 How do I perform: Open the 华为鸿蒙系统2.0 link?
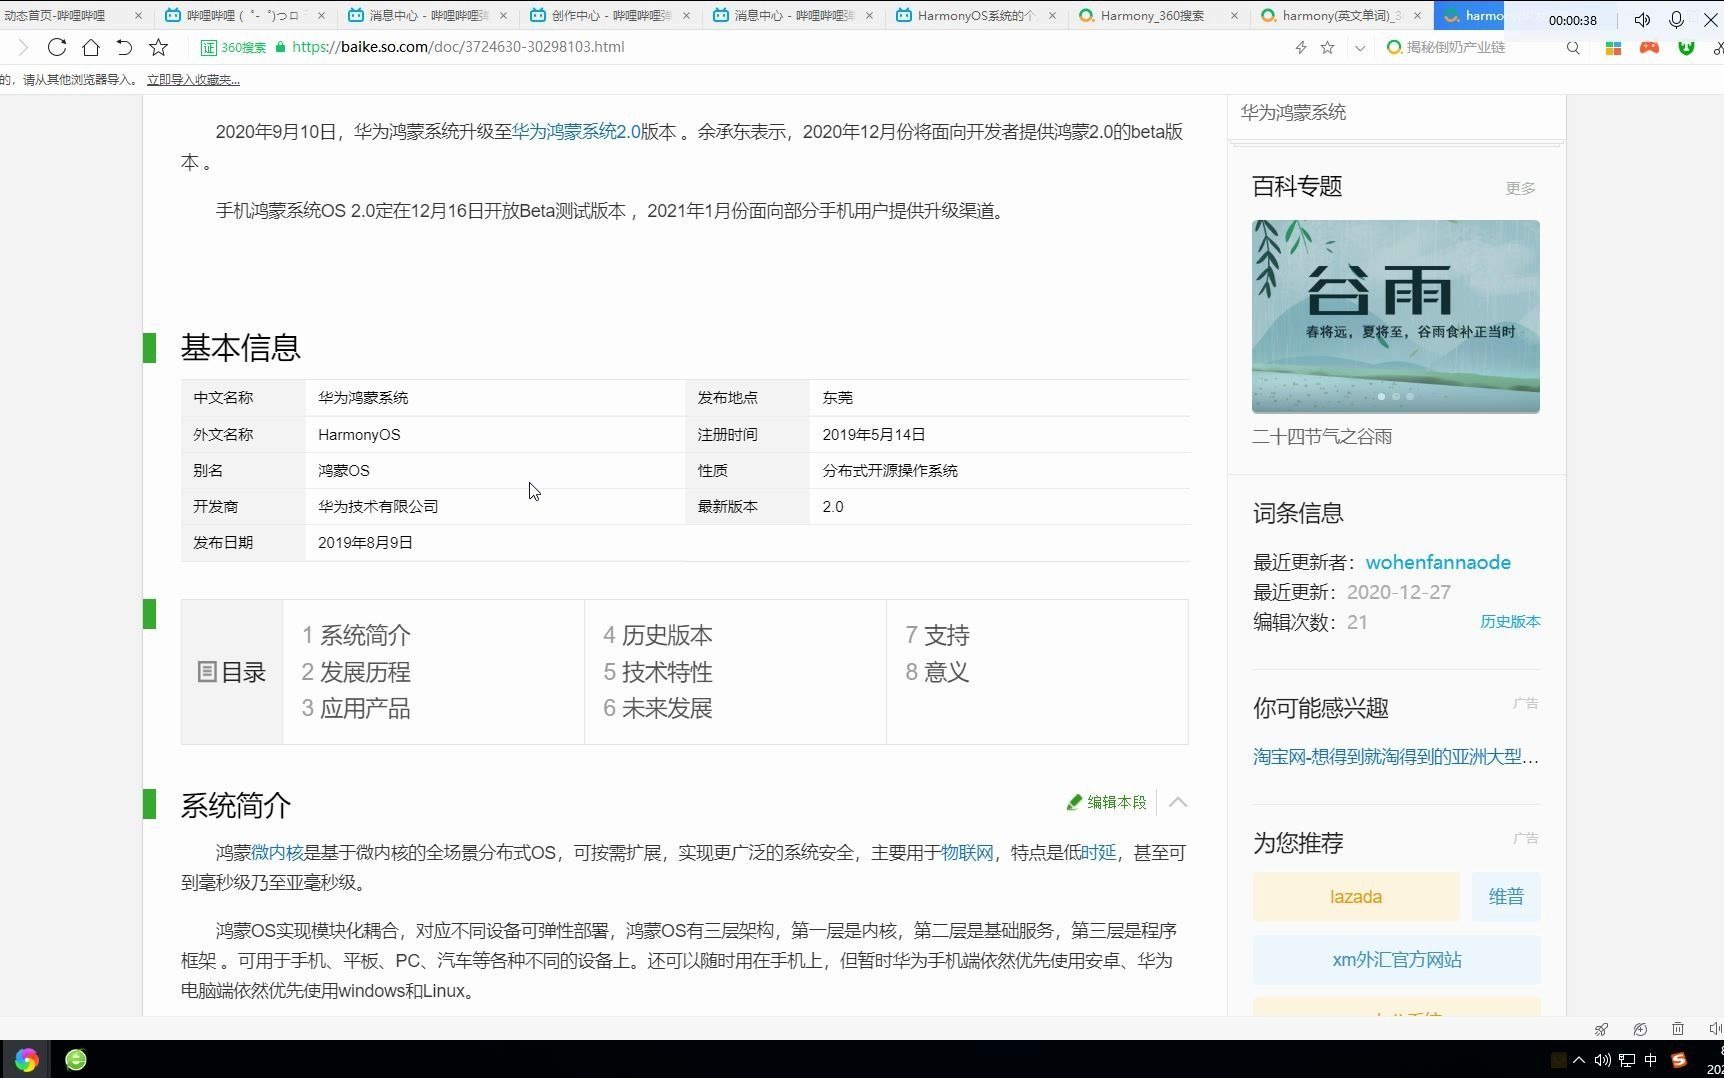pos(576,132)
